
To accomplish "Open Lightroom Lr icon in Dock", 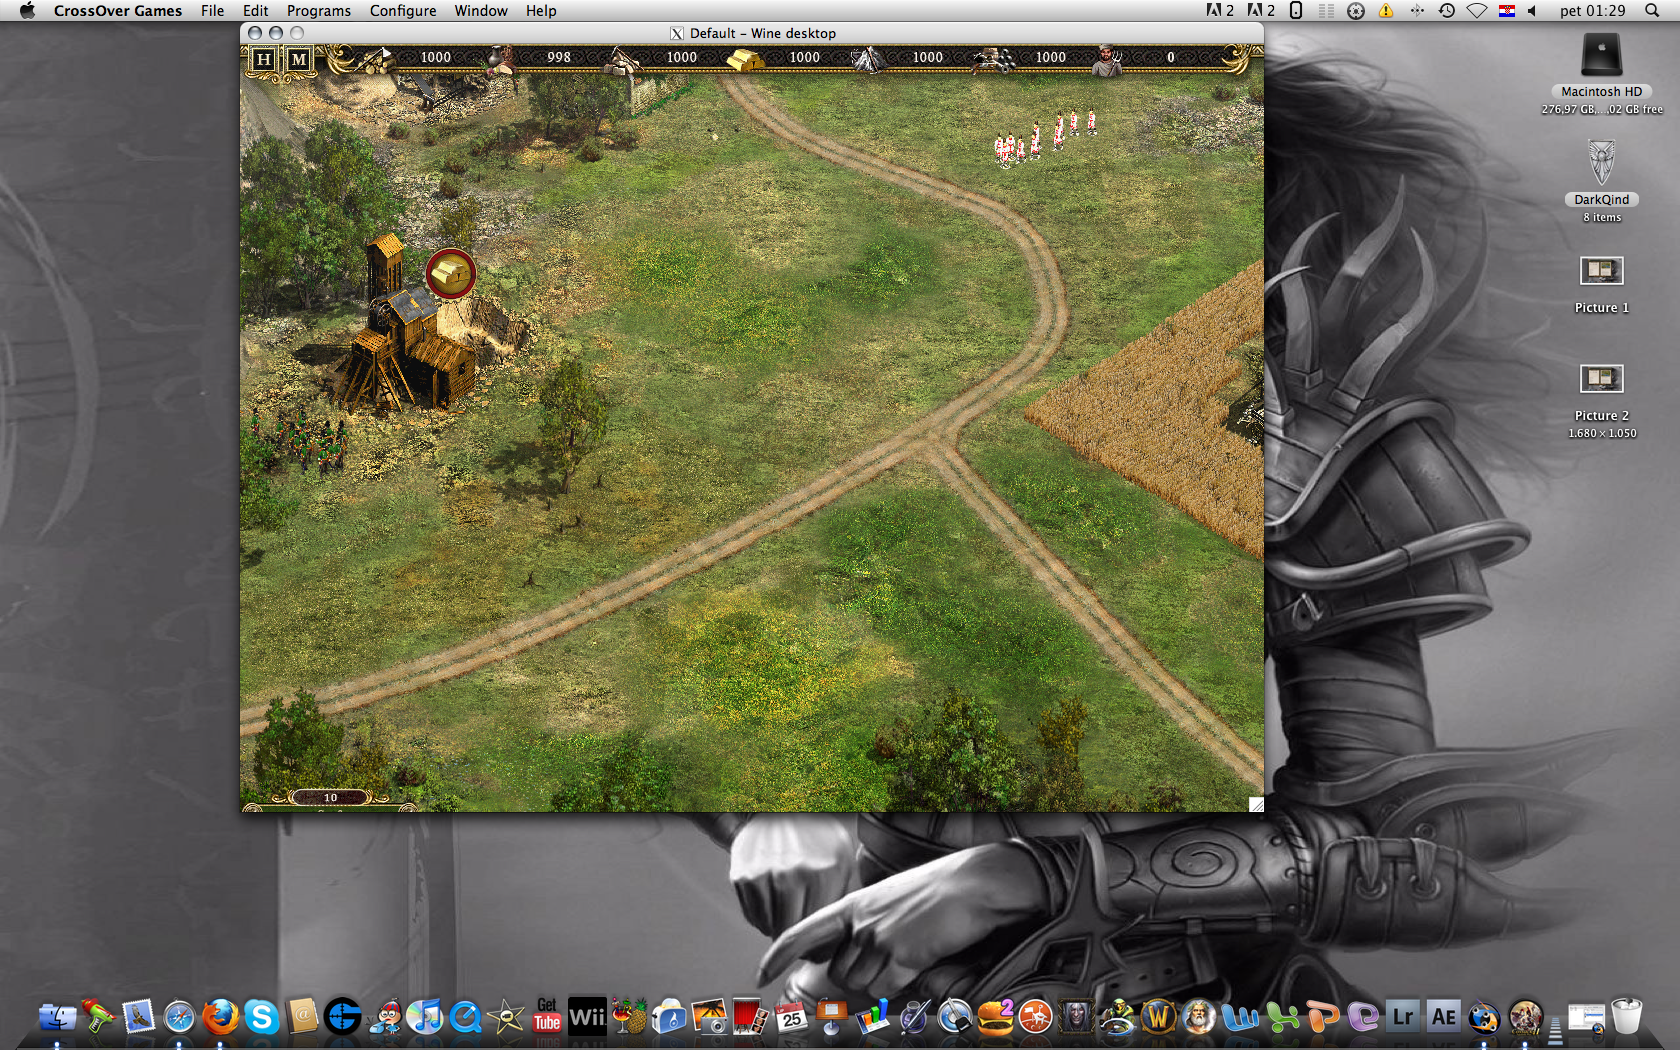I will pyautogui.click(x=1403, y=1017).
